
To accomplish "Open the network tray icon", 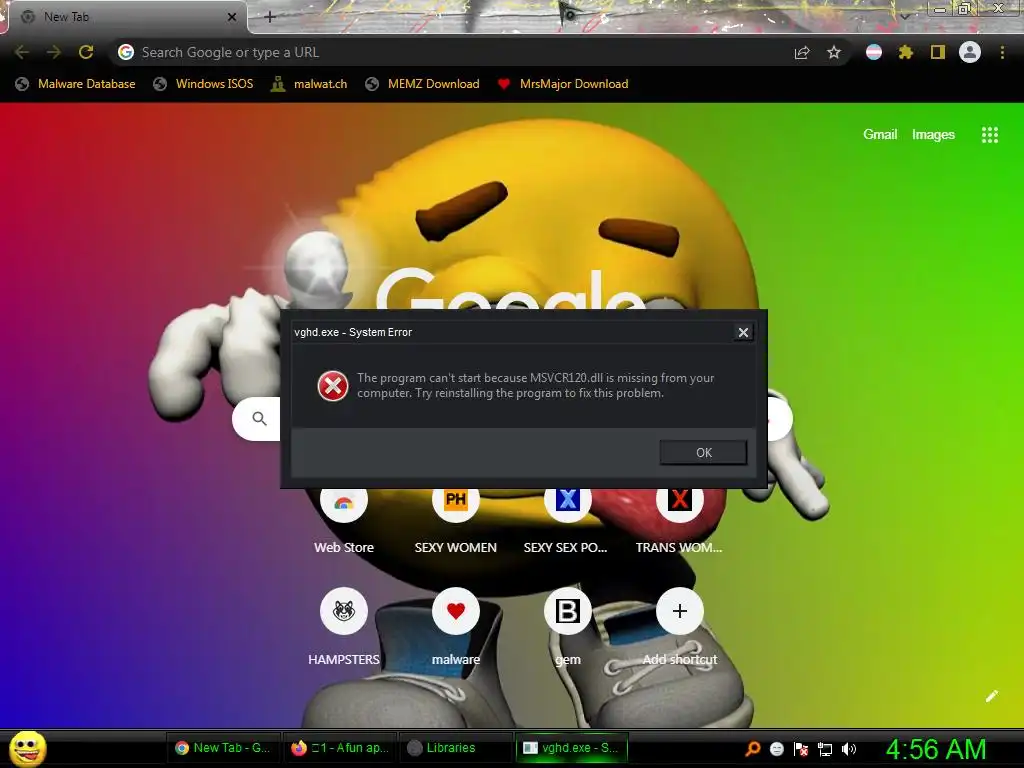I will 825,749.
